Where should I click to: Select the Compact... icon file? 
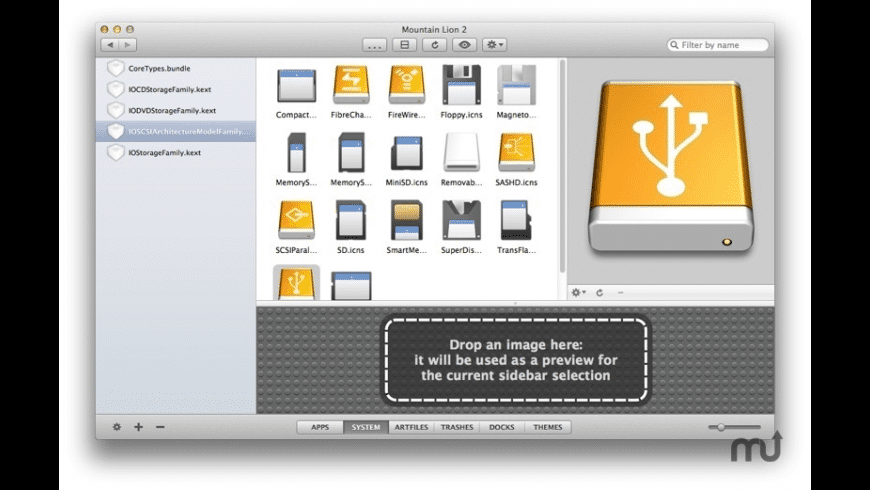coord(296,87)
